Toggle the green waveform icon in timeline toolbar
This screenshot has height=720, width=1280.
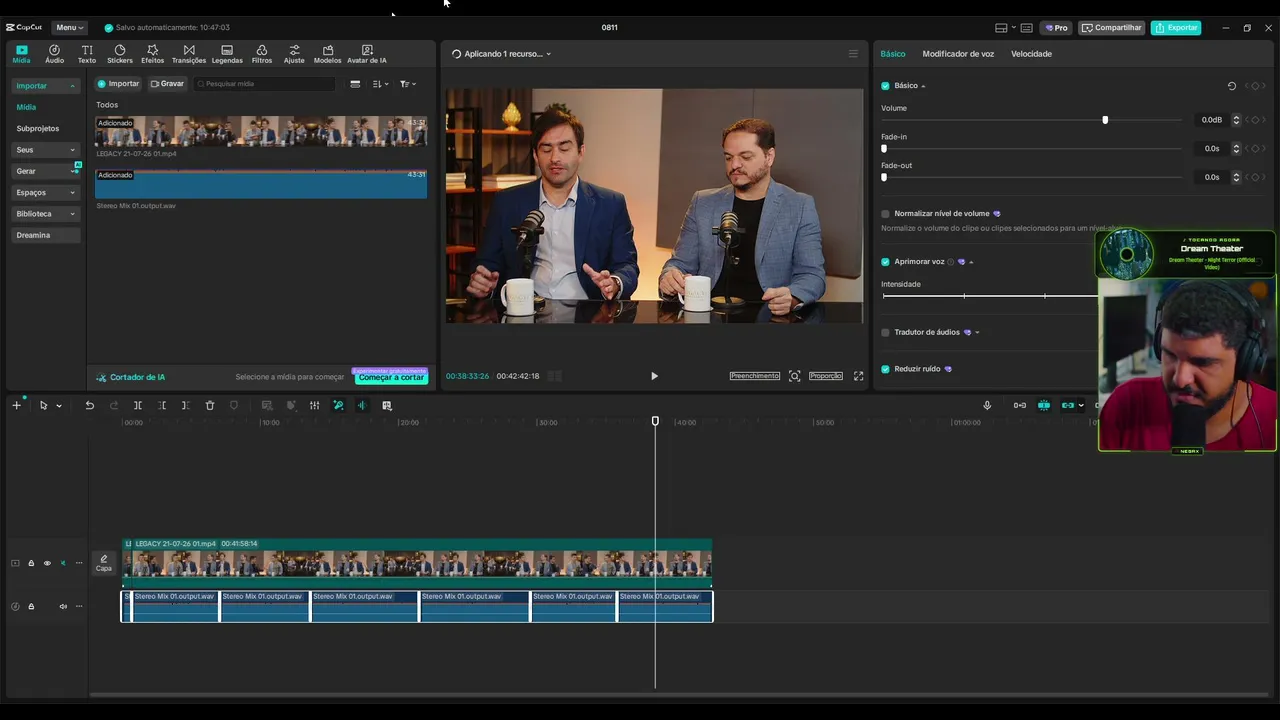pyautogui.click(x=361, y=405)
